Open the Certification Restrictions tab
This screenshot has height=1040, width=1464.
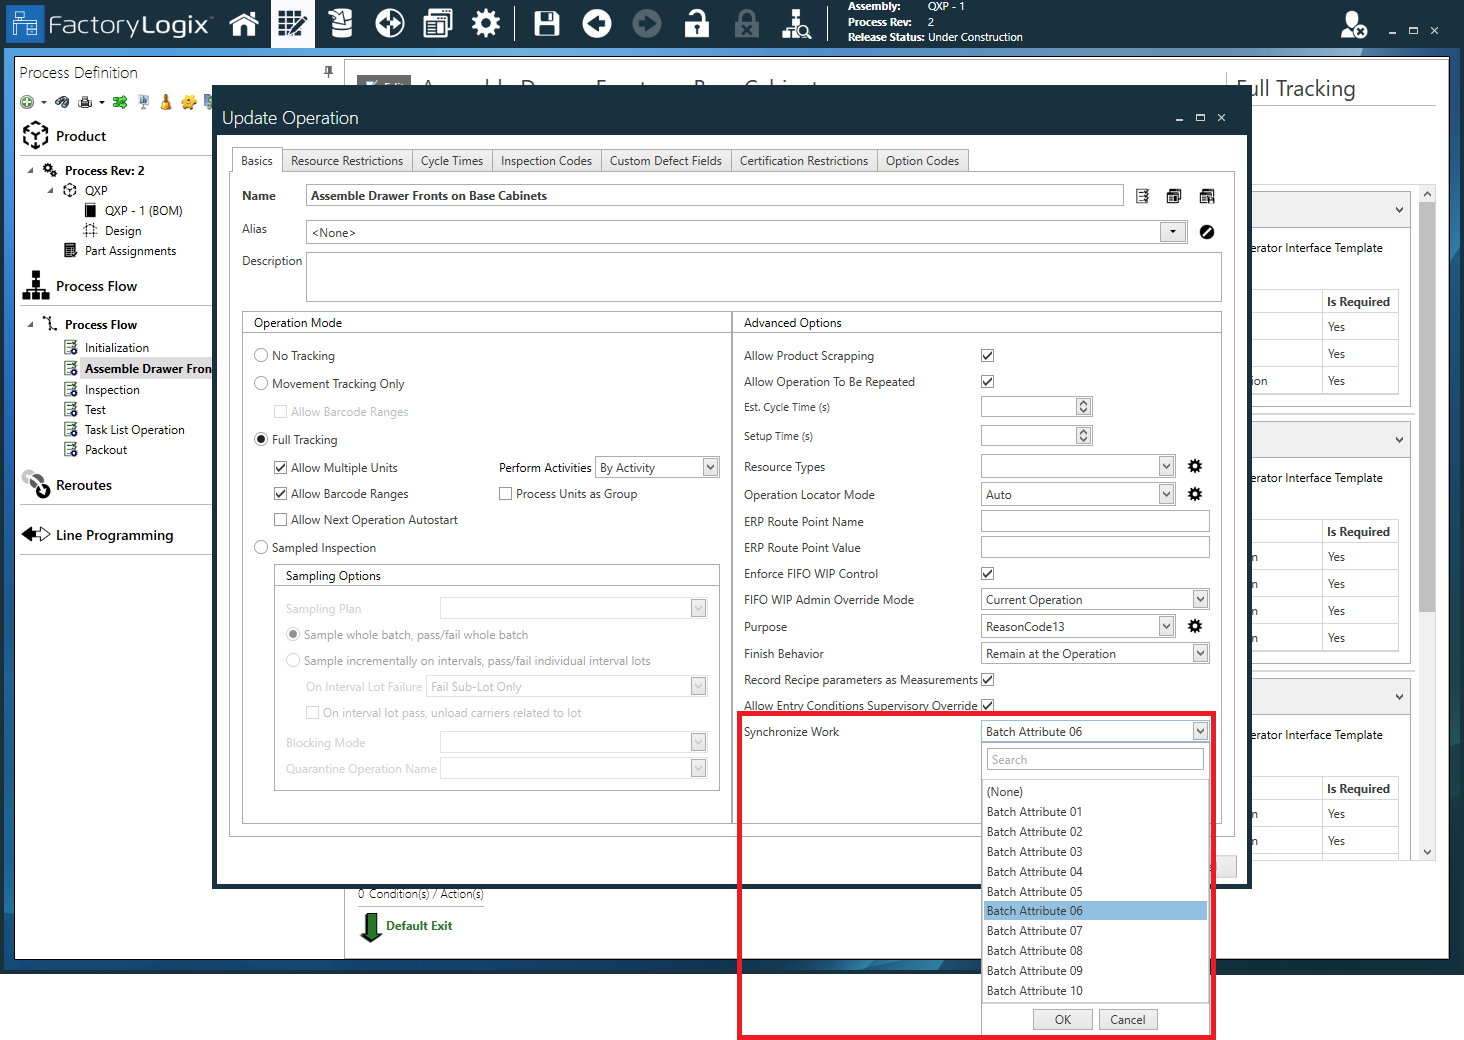point(803,160)
